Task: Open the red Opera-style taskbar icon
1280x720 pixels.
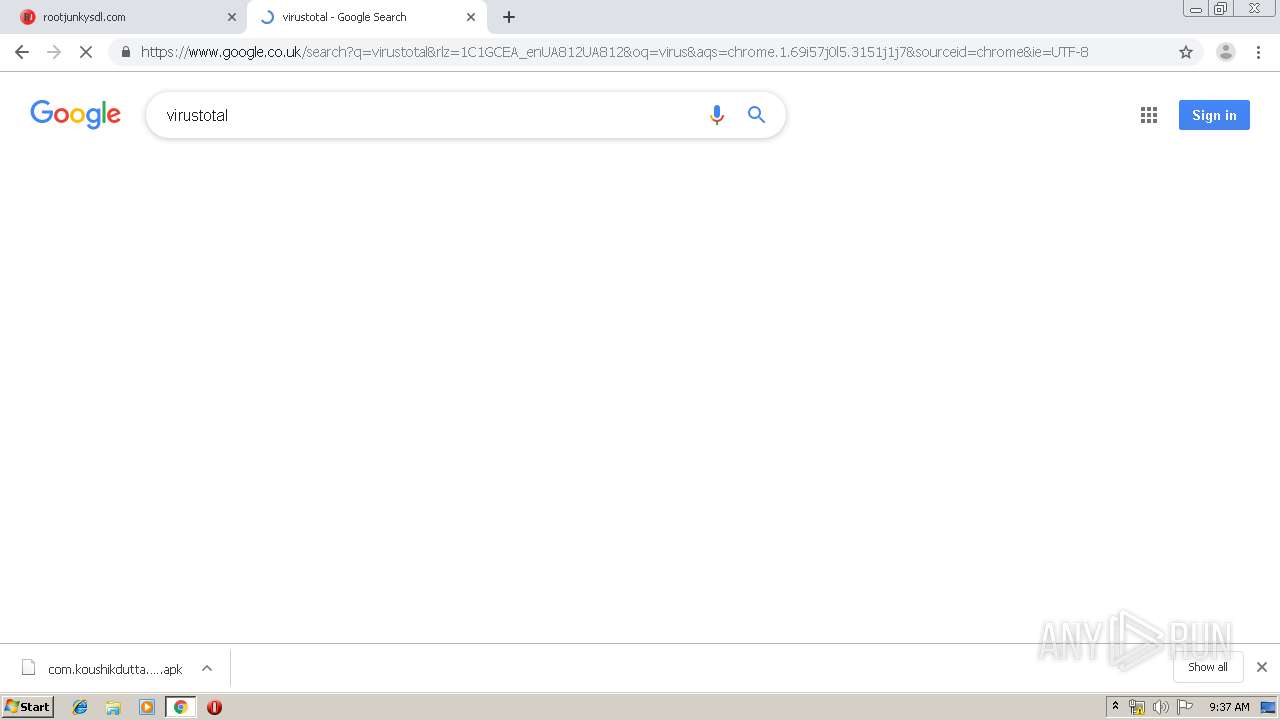Action: (x=214, y=707)
